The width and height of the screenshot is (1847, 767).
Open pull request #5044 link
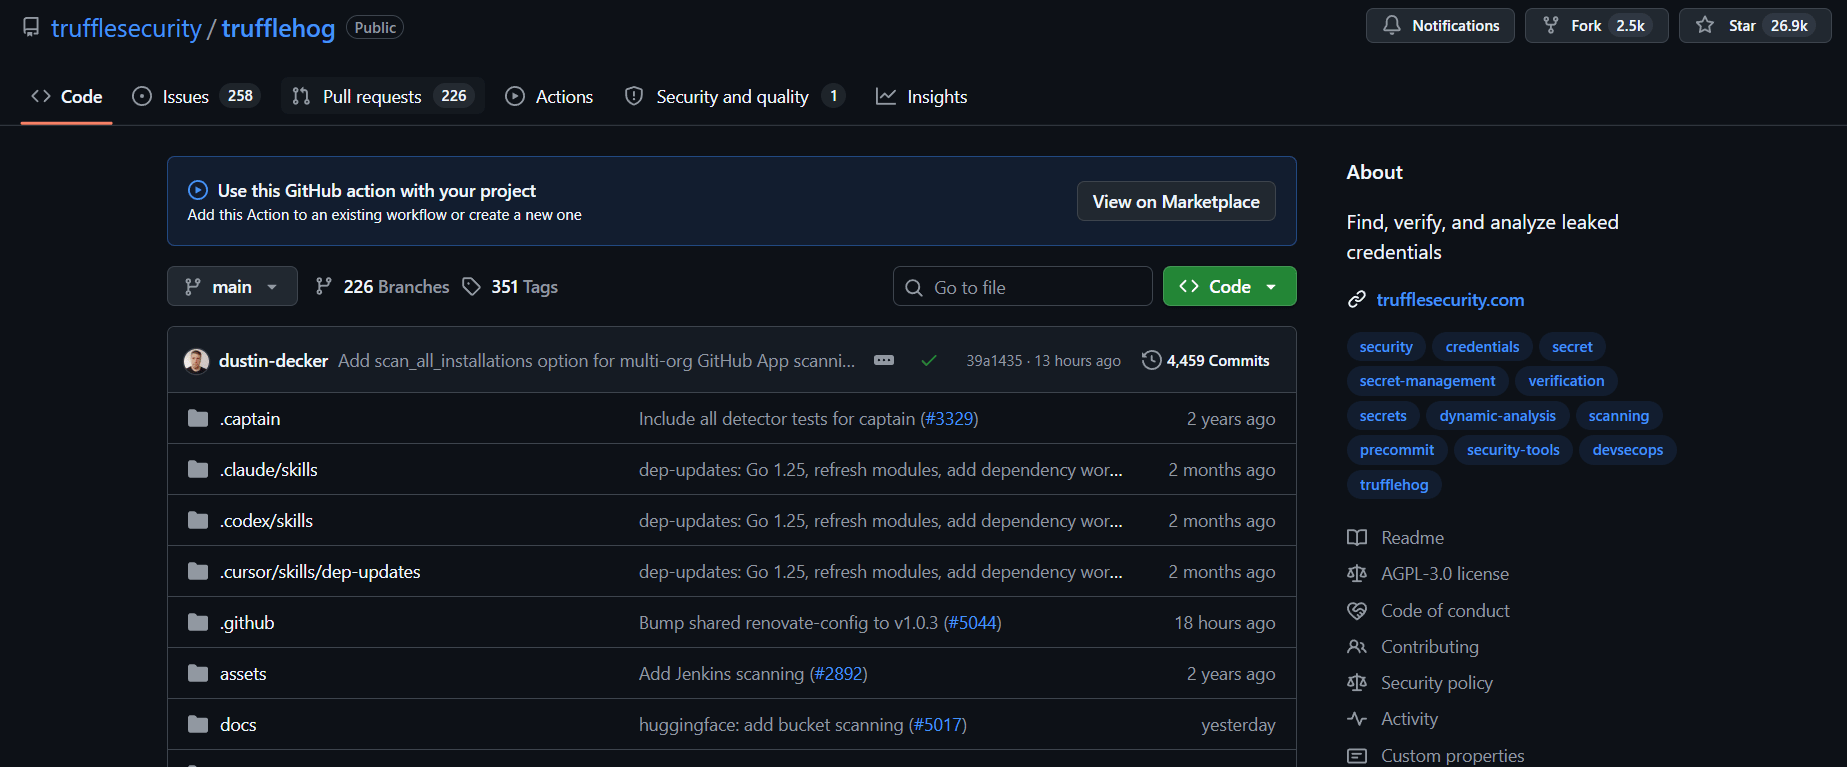coord(972,623)
